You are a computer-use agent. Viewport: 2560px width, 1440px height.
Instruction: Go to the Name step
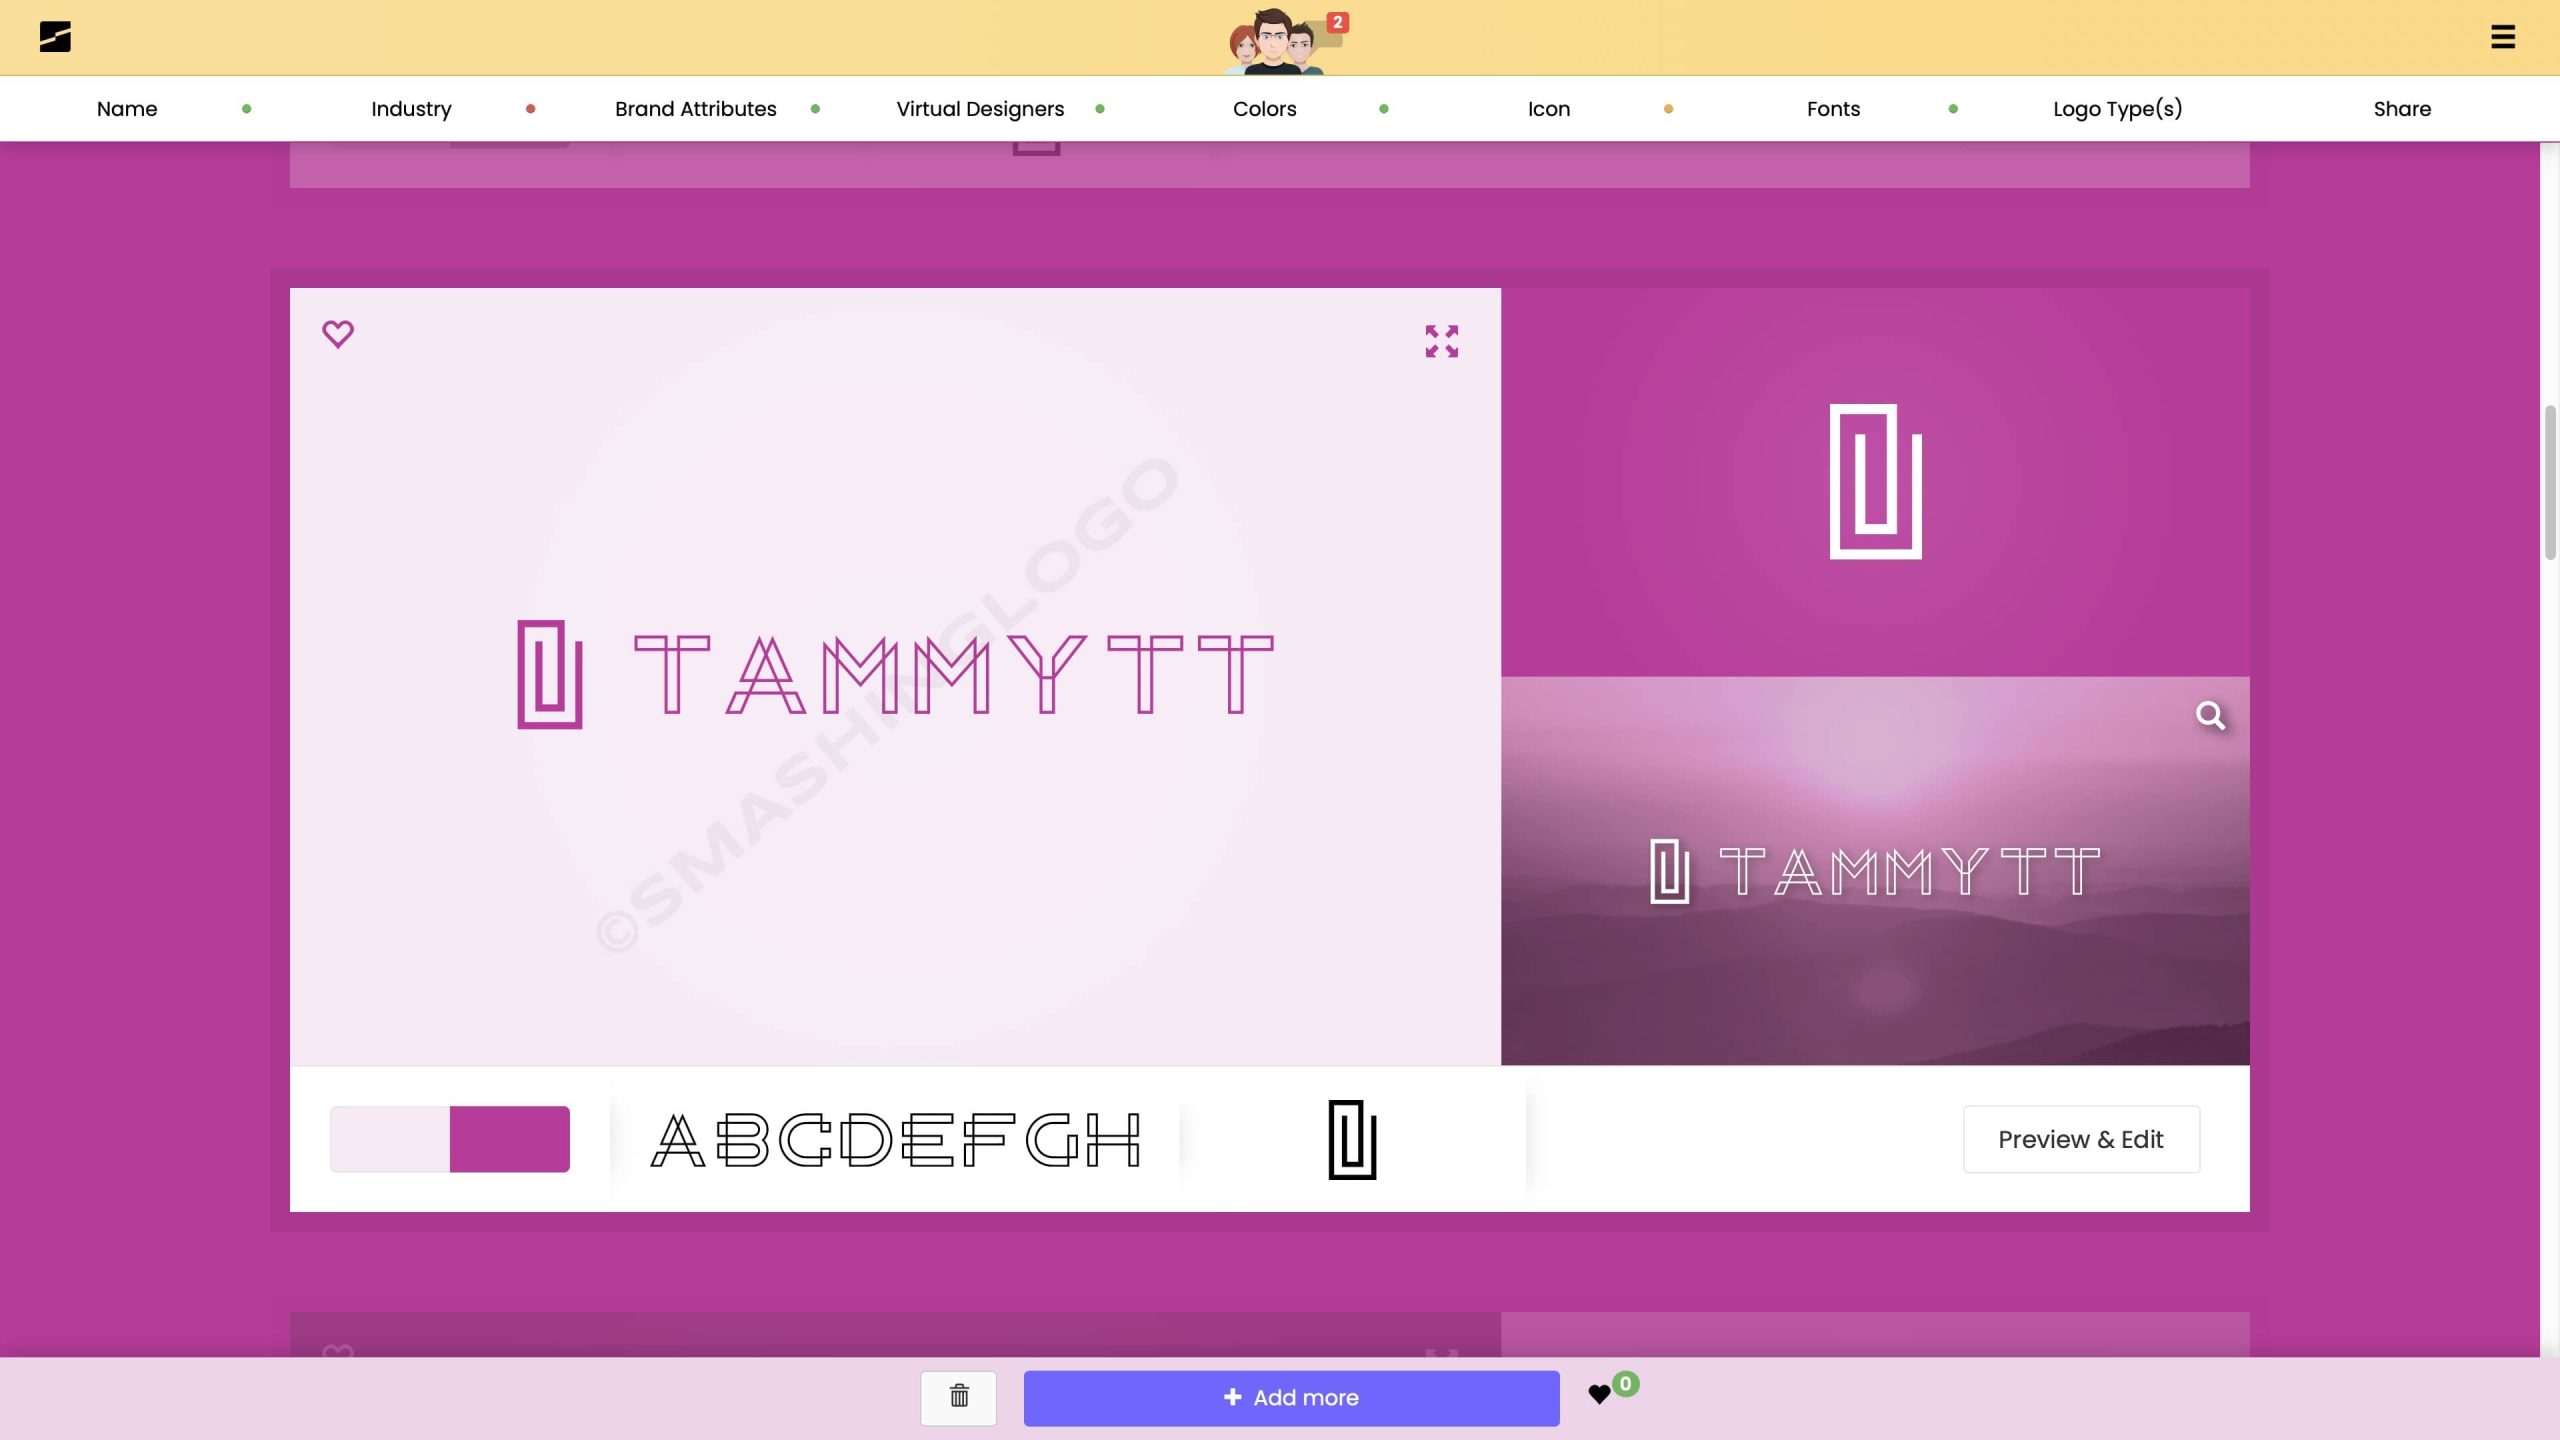(x=127, y=109)
